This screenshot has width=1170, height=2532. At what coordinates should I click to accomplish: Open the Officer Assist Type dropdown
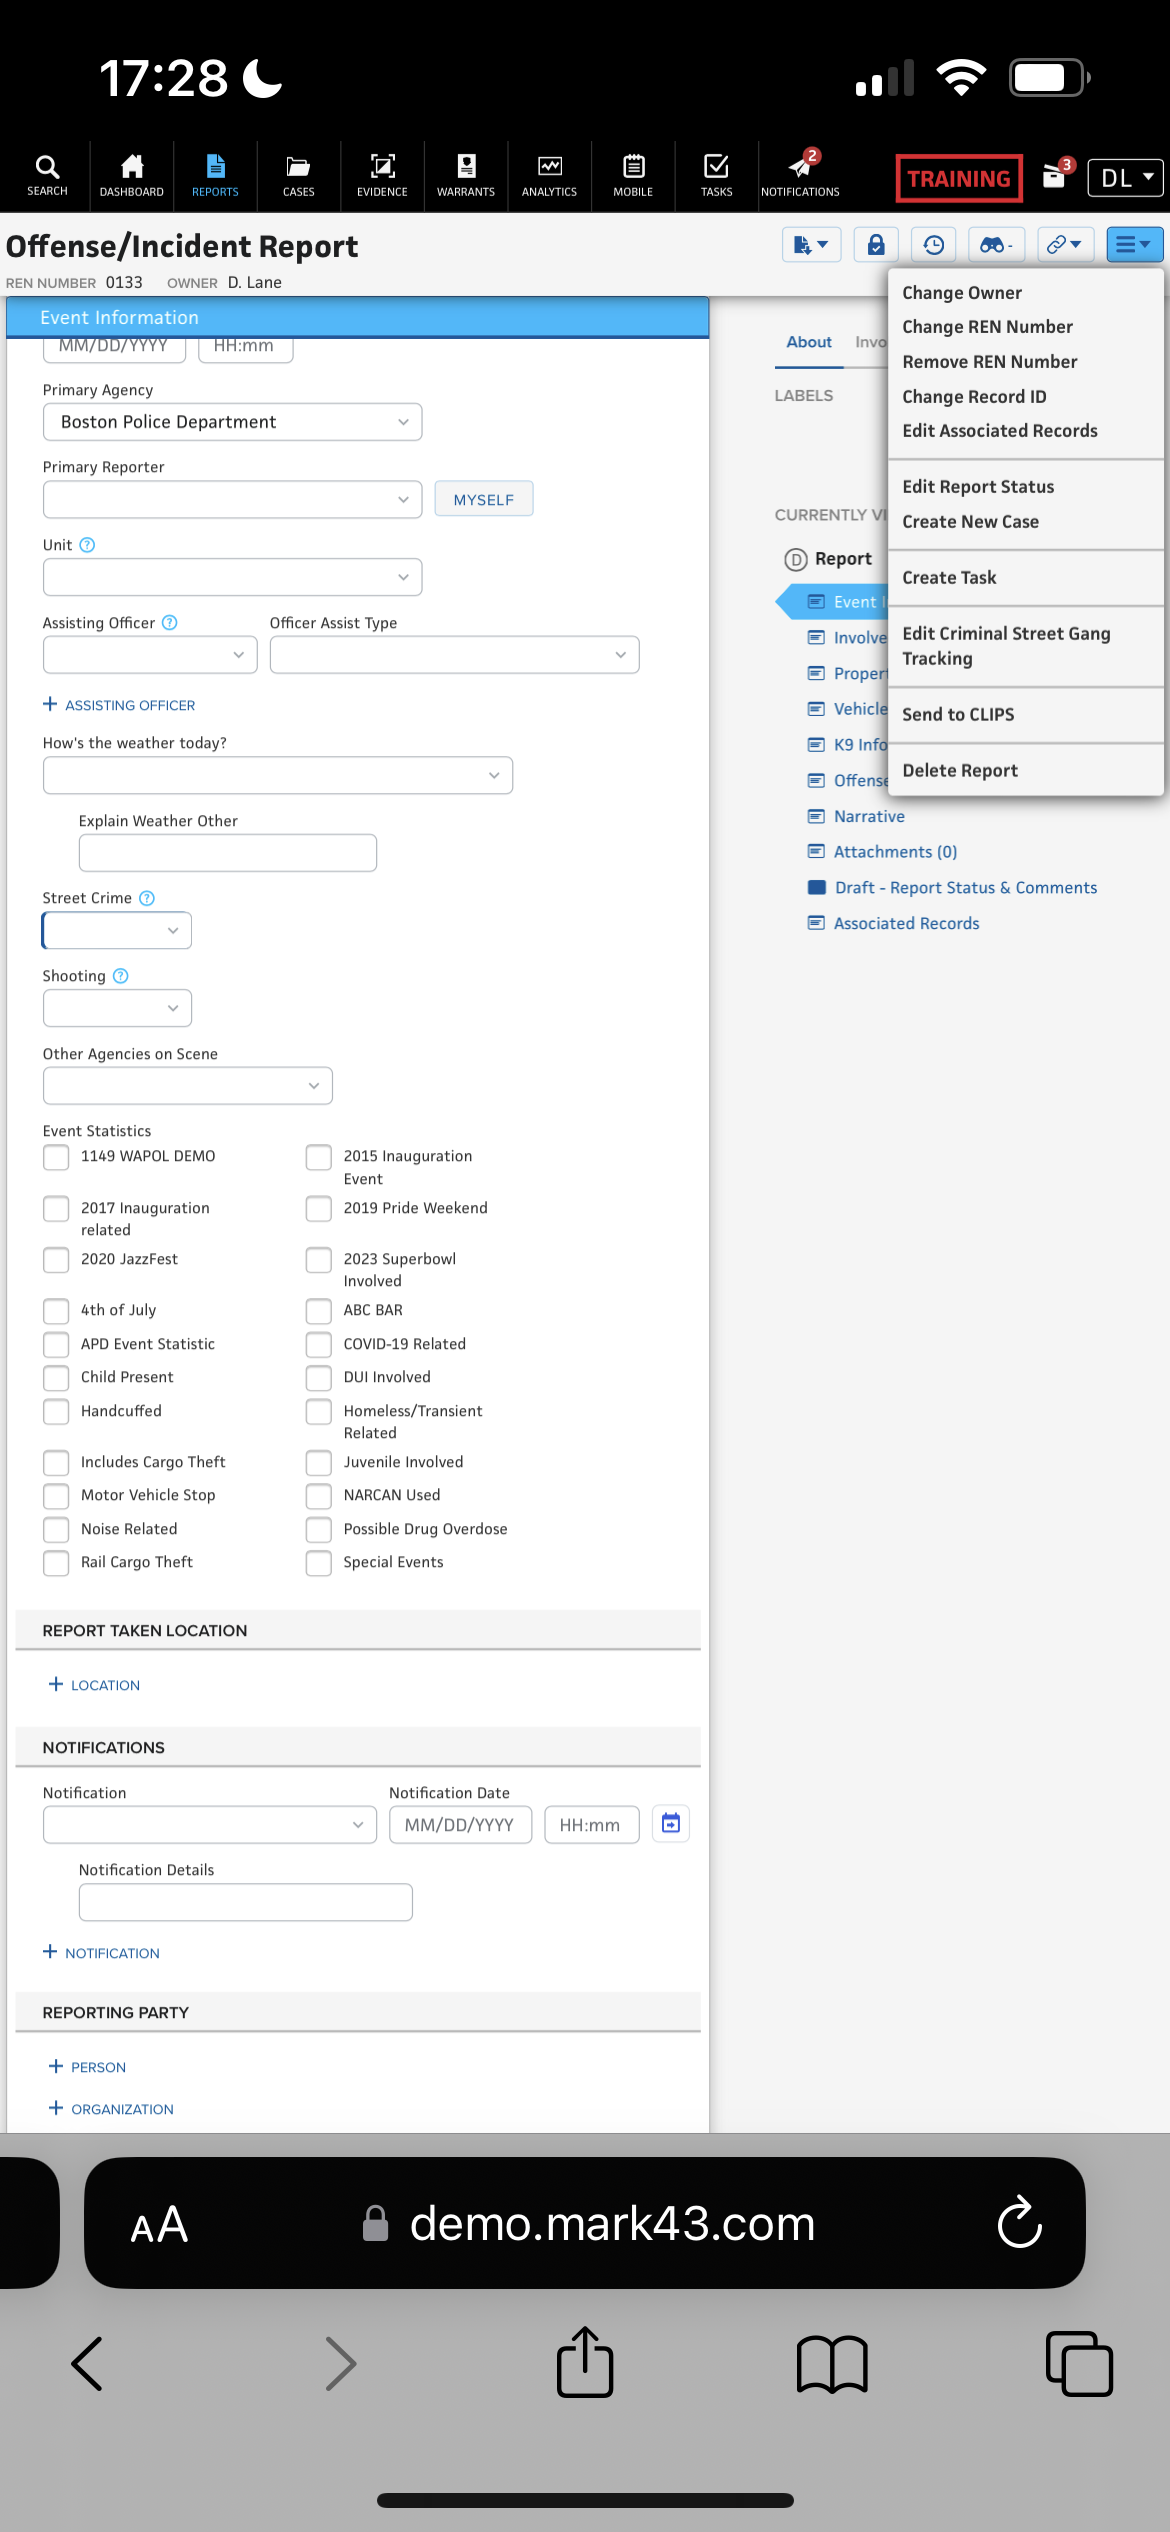click(454, 655)
